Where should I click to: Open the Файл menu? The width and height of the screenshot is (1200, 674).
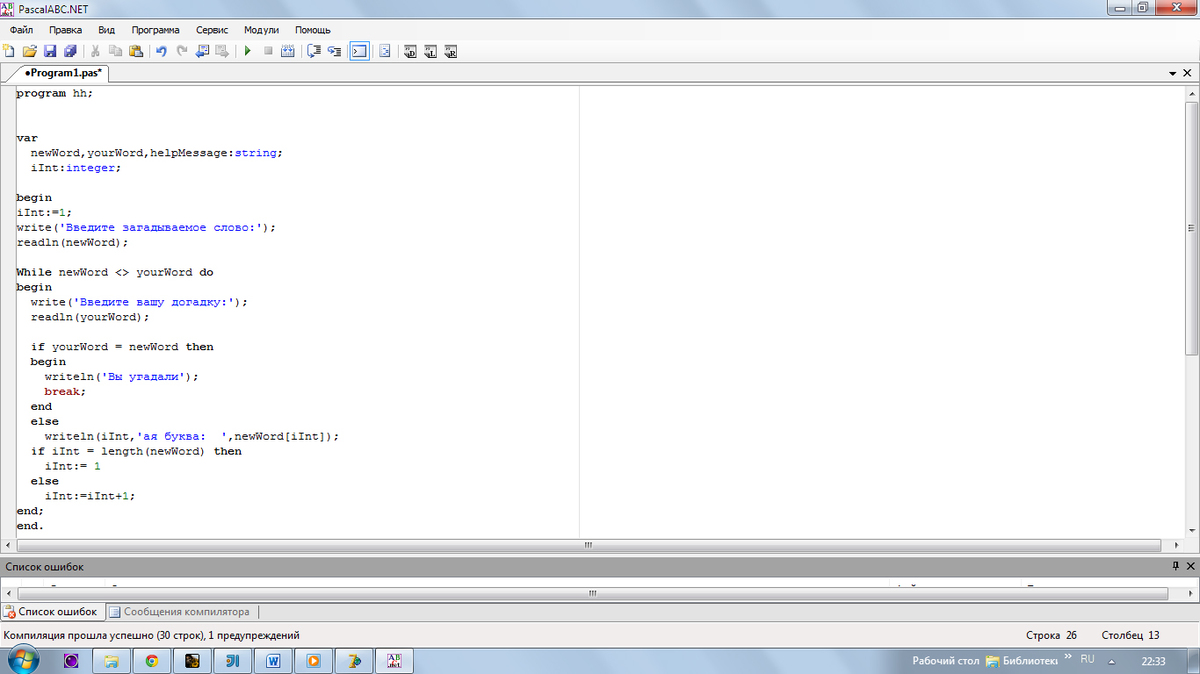point(21,30)
